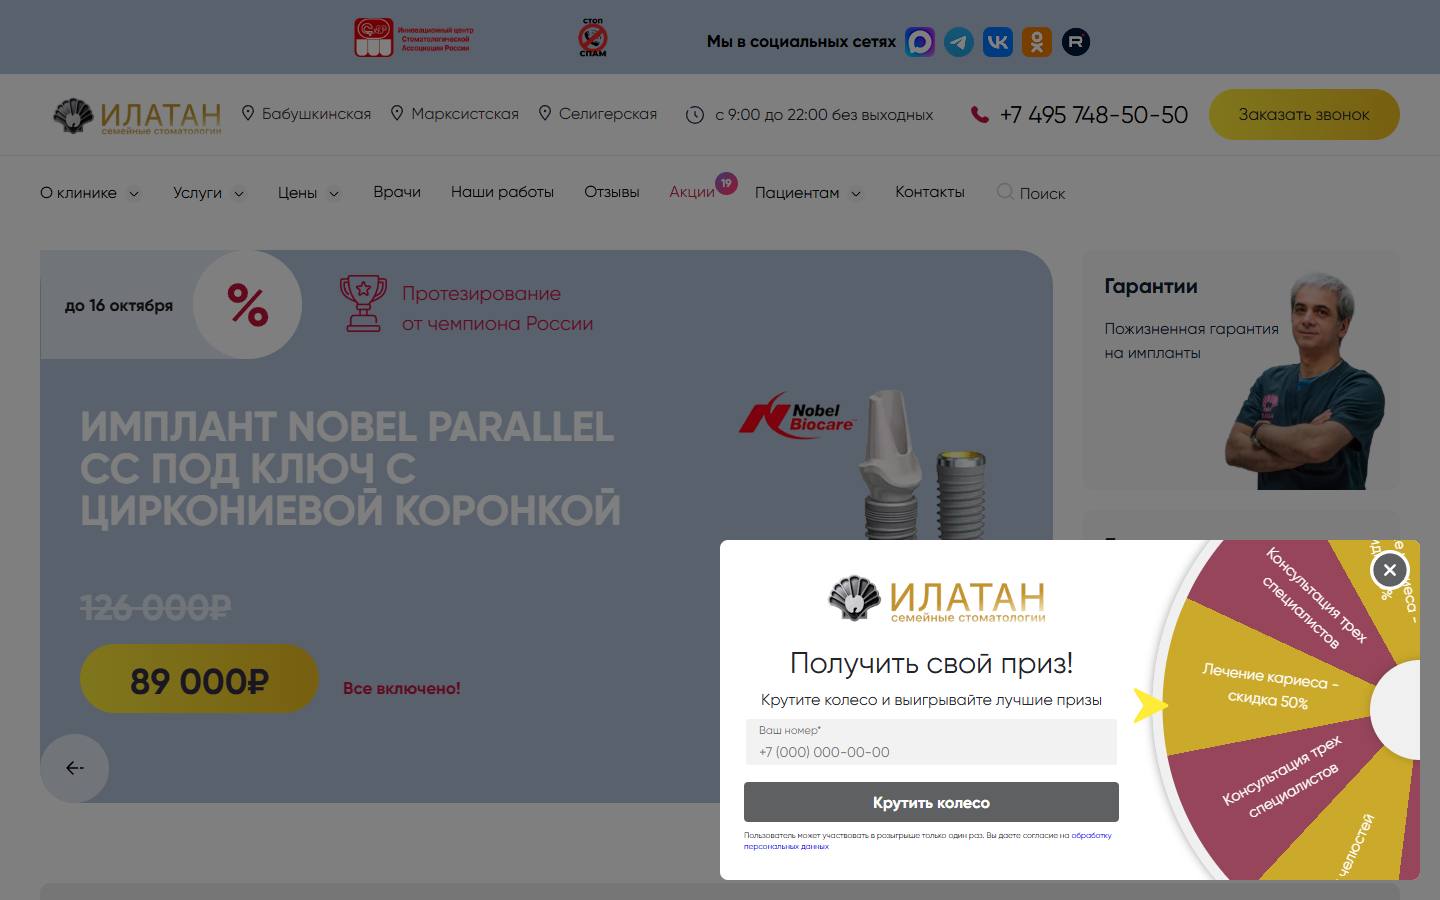Click the crossed-out 126 000₽ price
The height and width of the screenshot is (900, 1440).
[x=155, y=607]
